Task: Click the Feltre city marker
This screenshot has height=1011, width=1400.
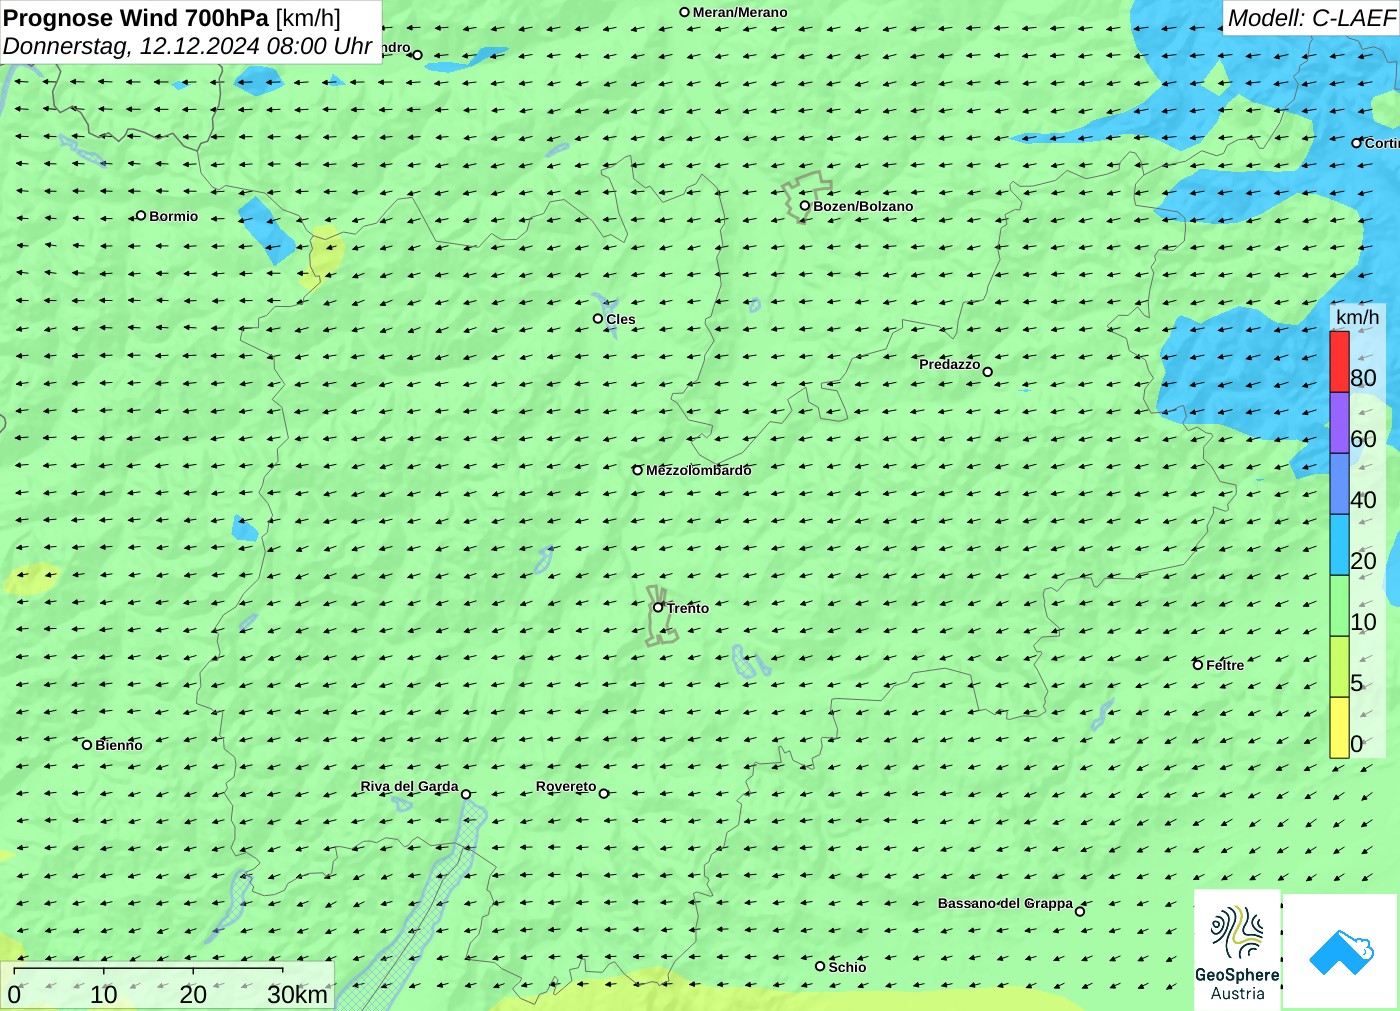Action: click(1198, 665)
